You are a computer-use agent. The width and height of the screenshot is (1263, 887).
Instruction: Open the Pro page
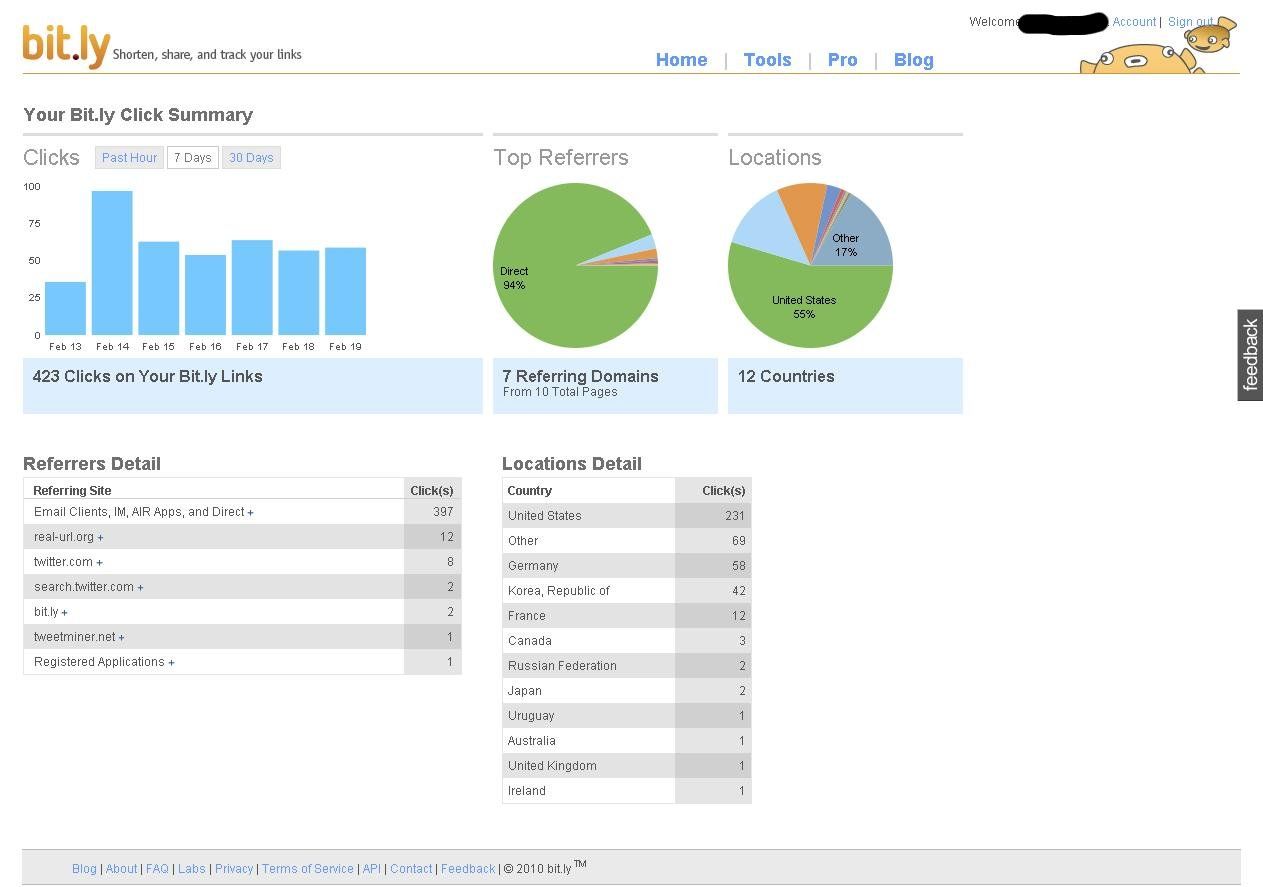842,60
